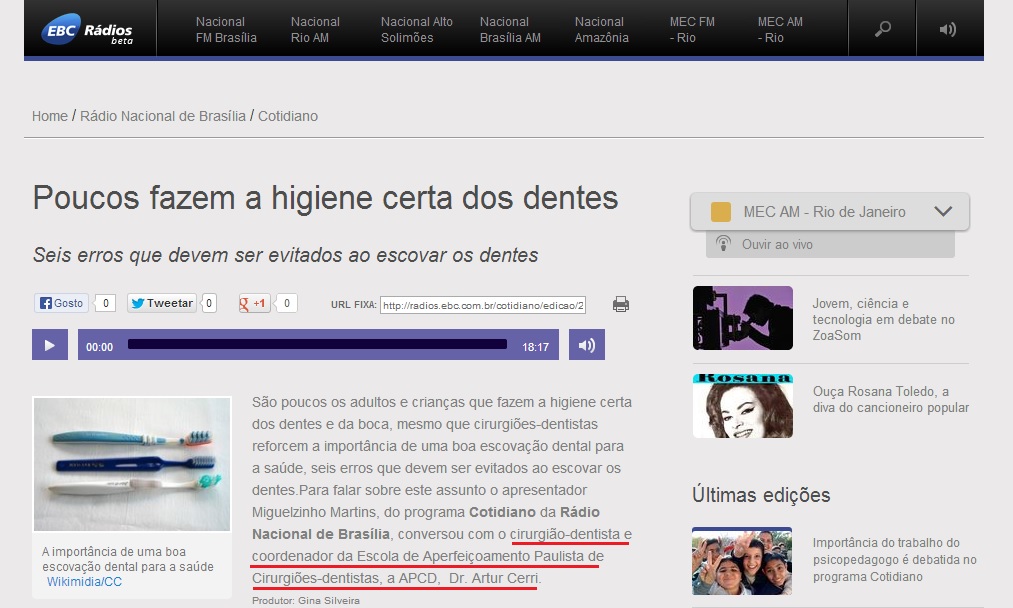Click the EBC Rádios logo
This screenshot has height=608, width=1013.
click(87, 30)
